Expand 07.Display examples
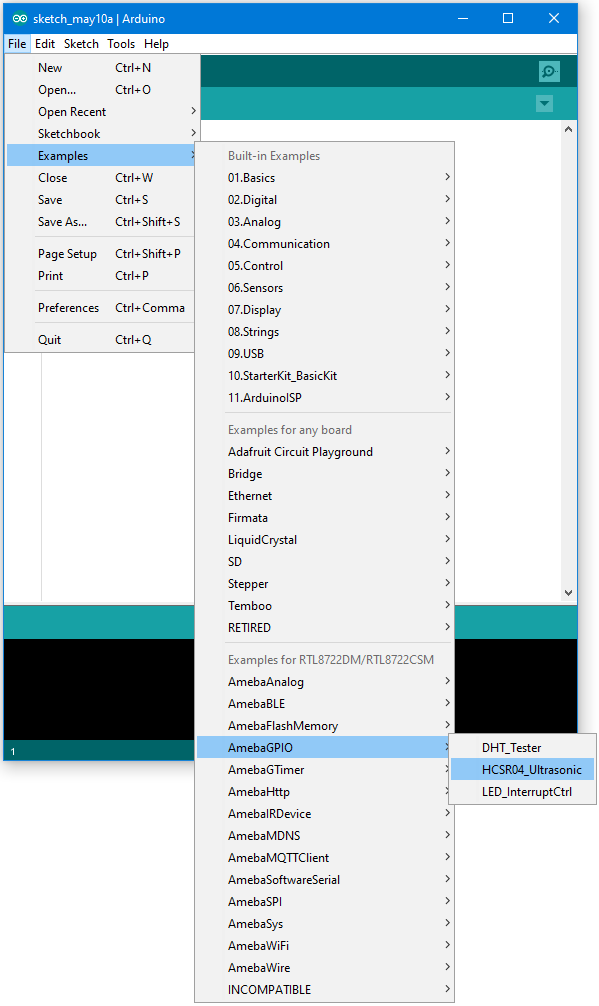Viewport: 599px width, 1006px height. point(325,310)
